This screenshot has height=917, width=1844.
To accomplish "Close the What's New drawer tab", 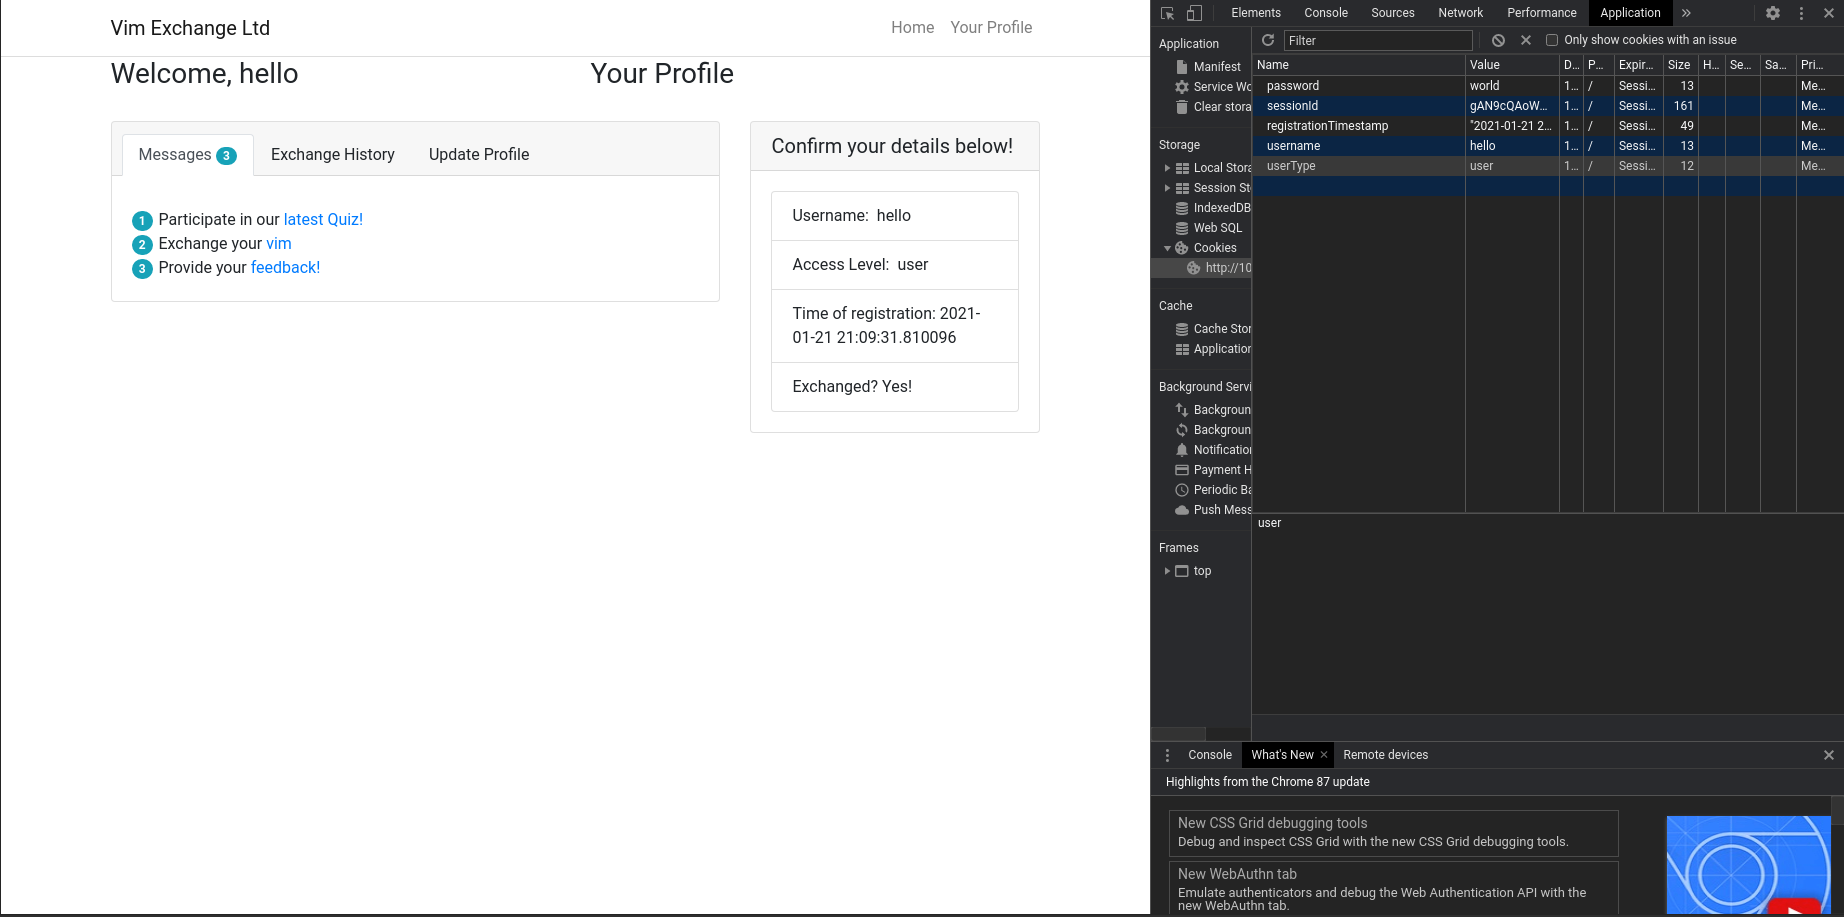I will 1324,755.
